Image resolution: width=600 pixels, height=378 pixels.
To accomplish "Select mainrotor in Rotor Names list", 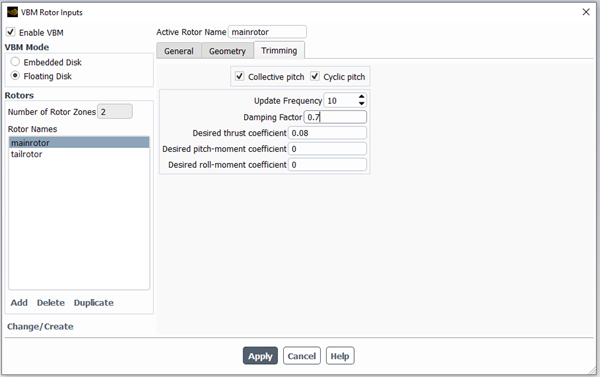I will click(x=79, y=143).
